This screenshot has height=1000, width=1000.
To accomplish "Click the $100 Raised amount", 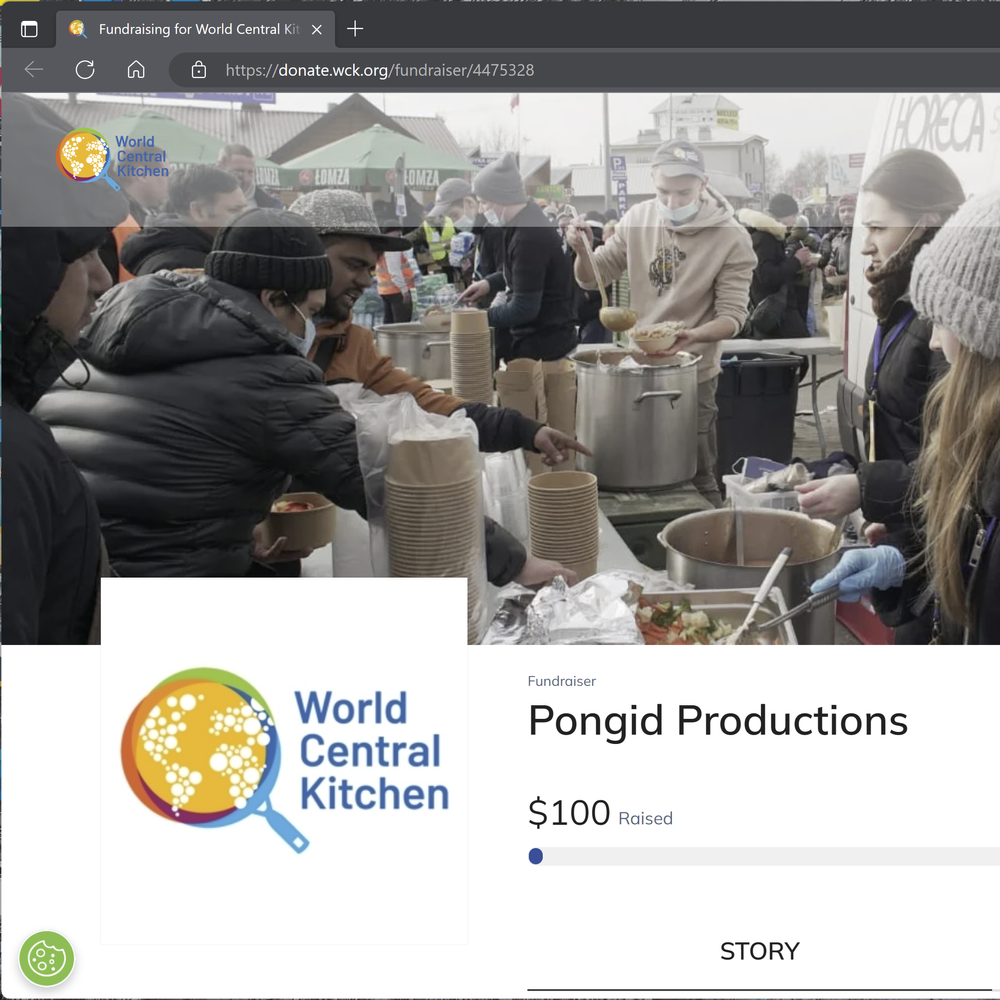I will pos(600,813).
